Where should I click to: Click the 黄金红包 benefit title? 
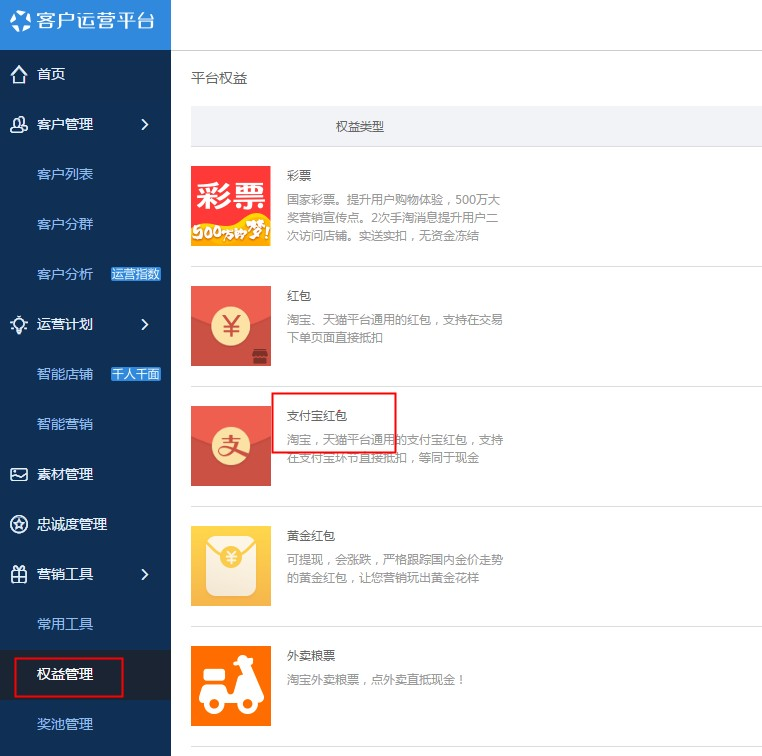coord(311,536)
